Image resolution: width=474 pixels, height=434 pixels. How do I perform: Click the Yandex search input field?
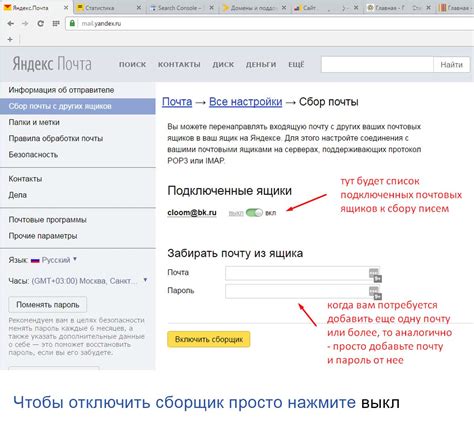coord(377,65)
